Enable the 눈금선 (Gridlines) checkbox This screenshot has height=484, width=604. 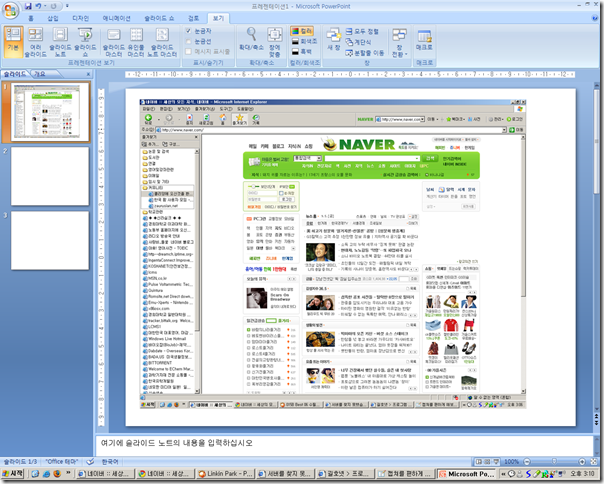pyautogui.click(x=188, y=41)
